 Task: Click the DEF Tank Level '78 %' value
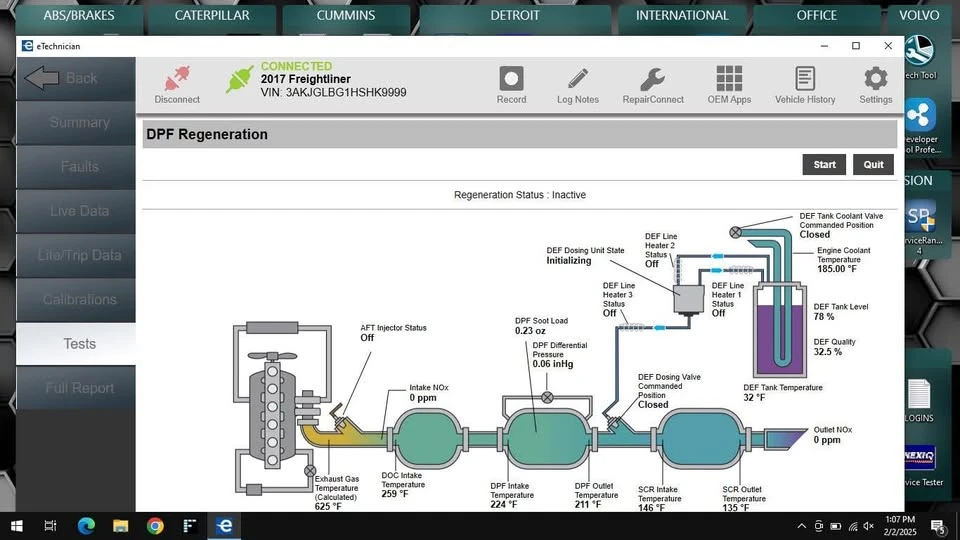click(x=823, y=317)
